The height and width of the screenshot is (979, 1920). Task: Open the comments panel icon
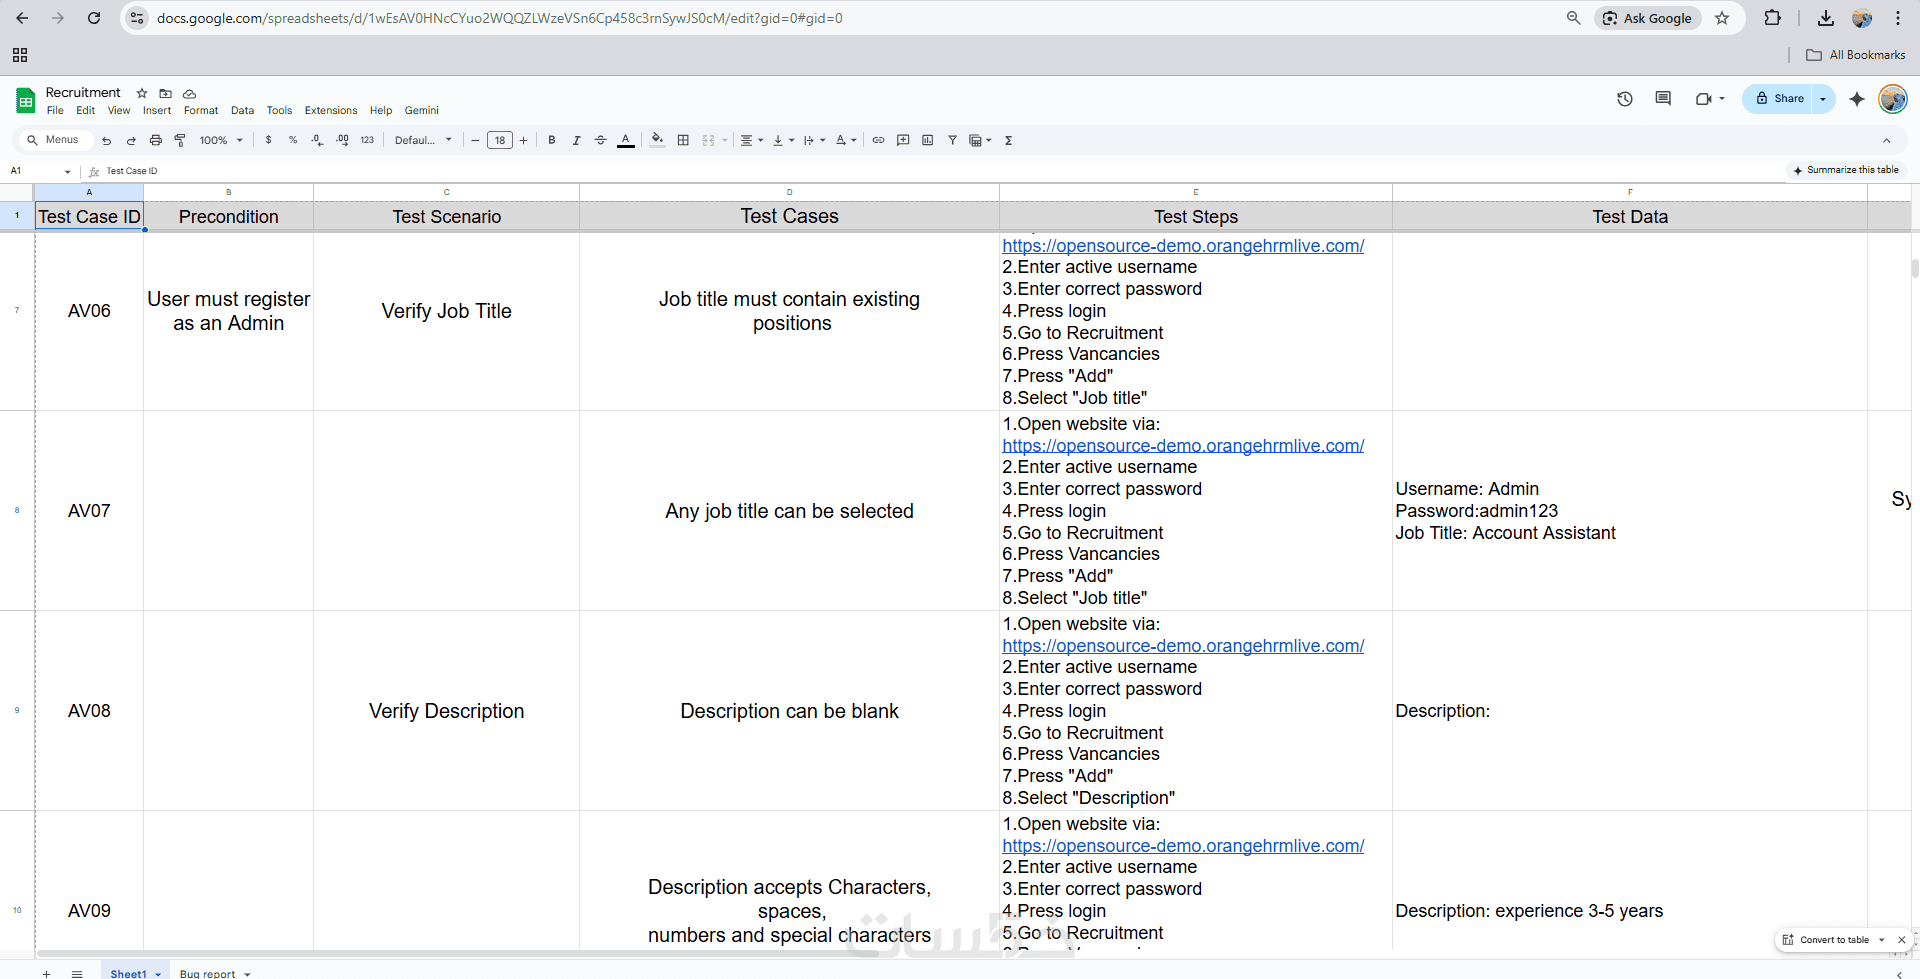point(1663,98)
